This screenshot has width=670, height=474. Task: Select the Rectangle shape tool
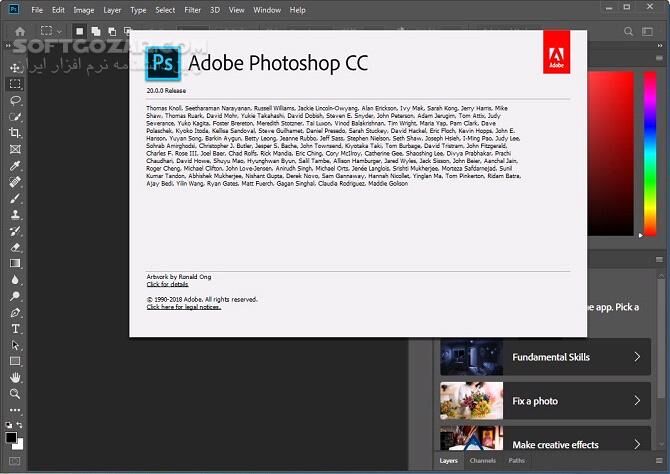point(15,361)
